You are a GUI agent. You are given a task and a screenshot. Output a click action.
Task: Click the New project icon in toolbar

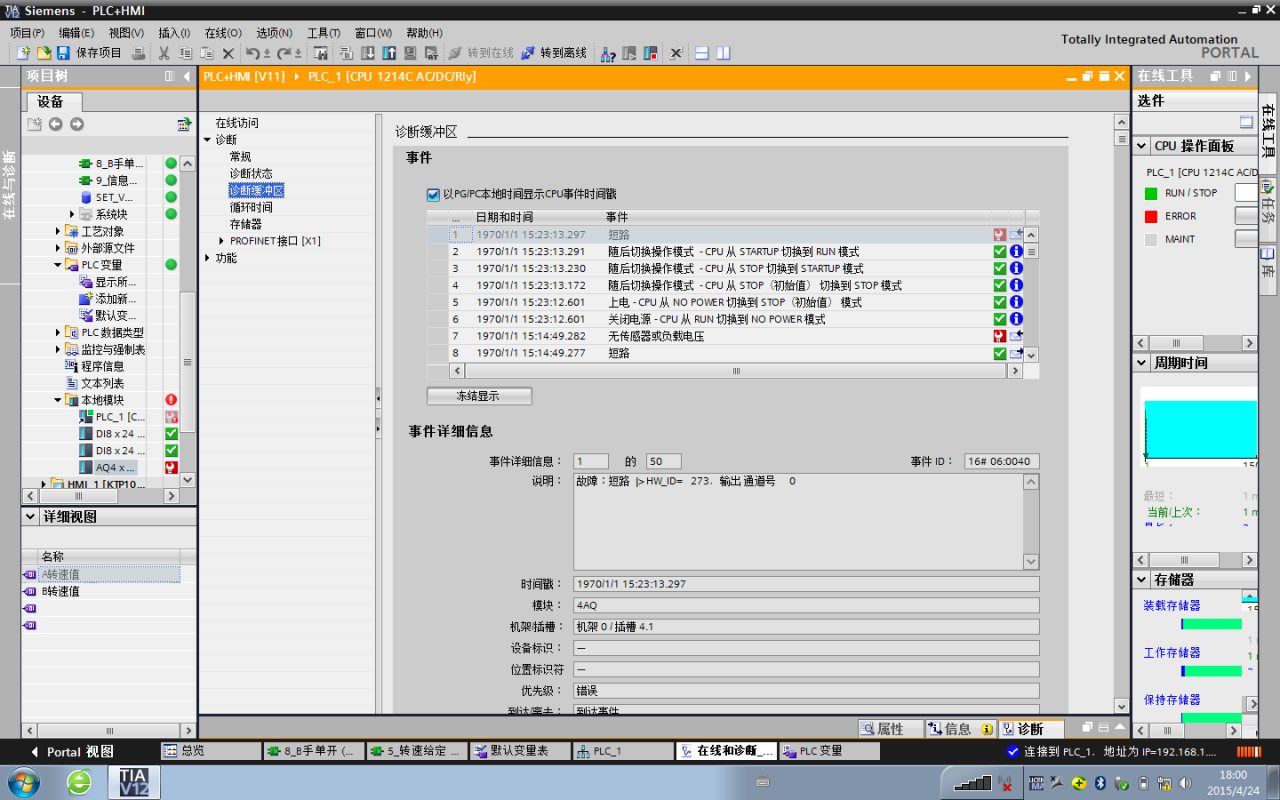24,53
